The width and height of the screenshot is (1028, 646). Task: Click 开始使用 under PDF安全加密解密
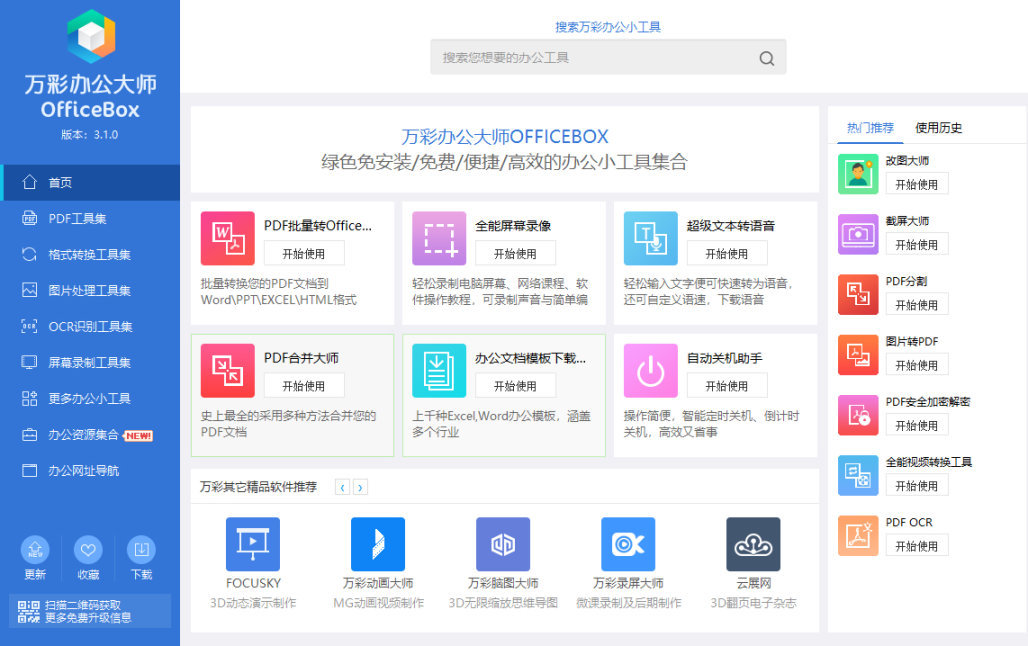(x=917, y=426)
